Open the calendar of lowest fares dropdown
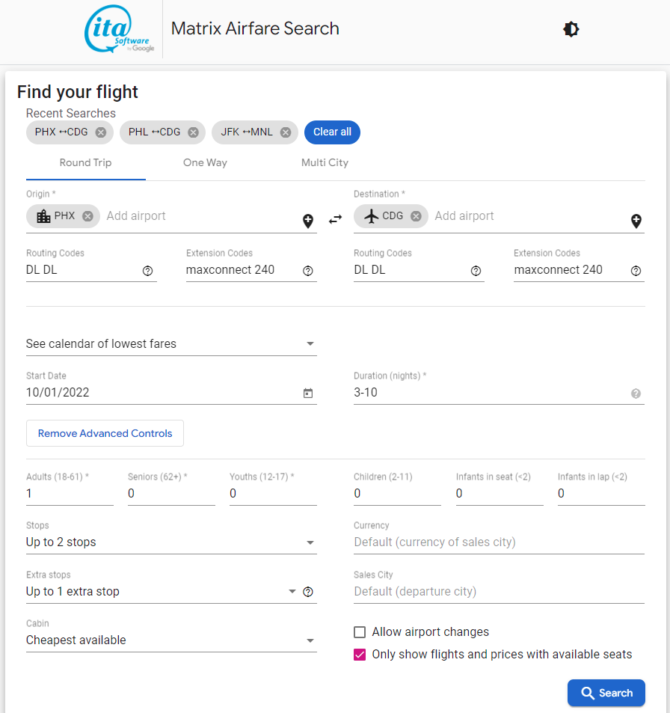 [171, 344]
